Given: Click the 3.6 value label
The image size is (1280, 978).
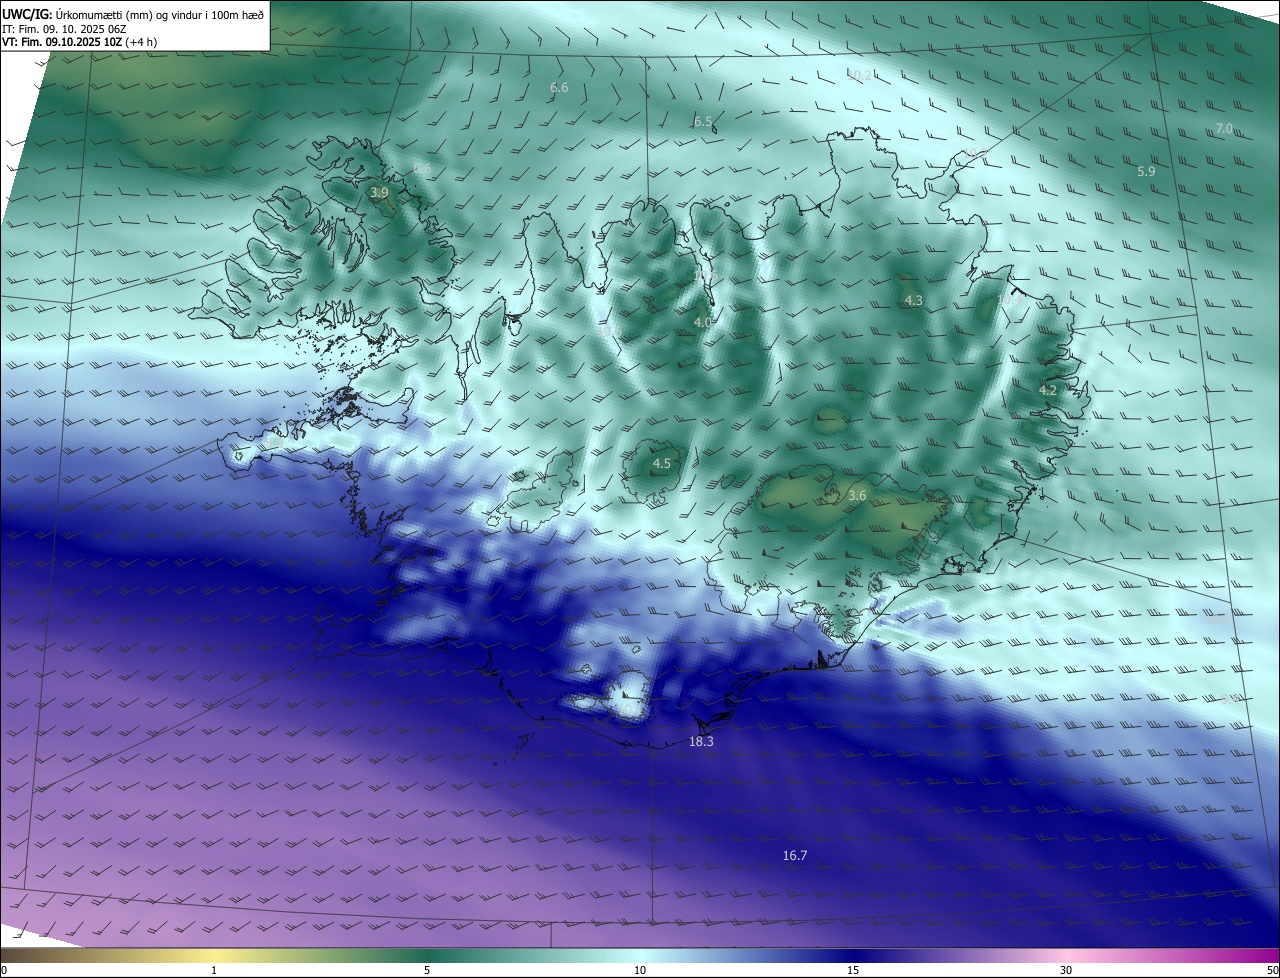Looking at the screenshot, I should 857,495.
